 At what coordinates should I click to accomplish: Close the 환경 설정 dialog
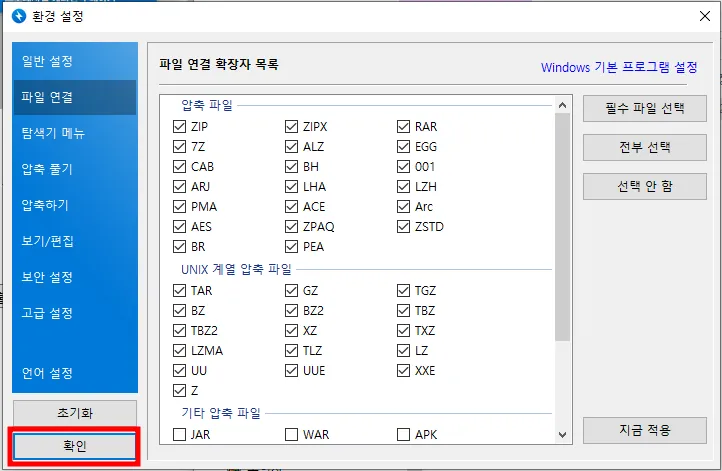[705, 16]
